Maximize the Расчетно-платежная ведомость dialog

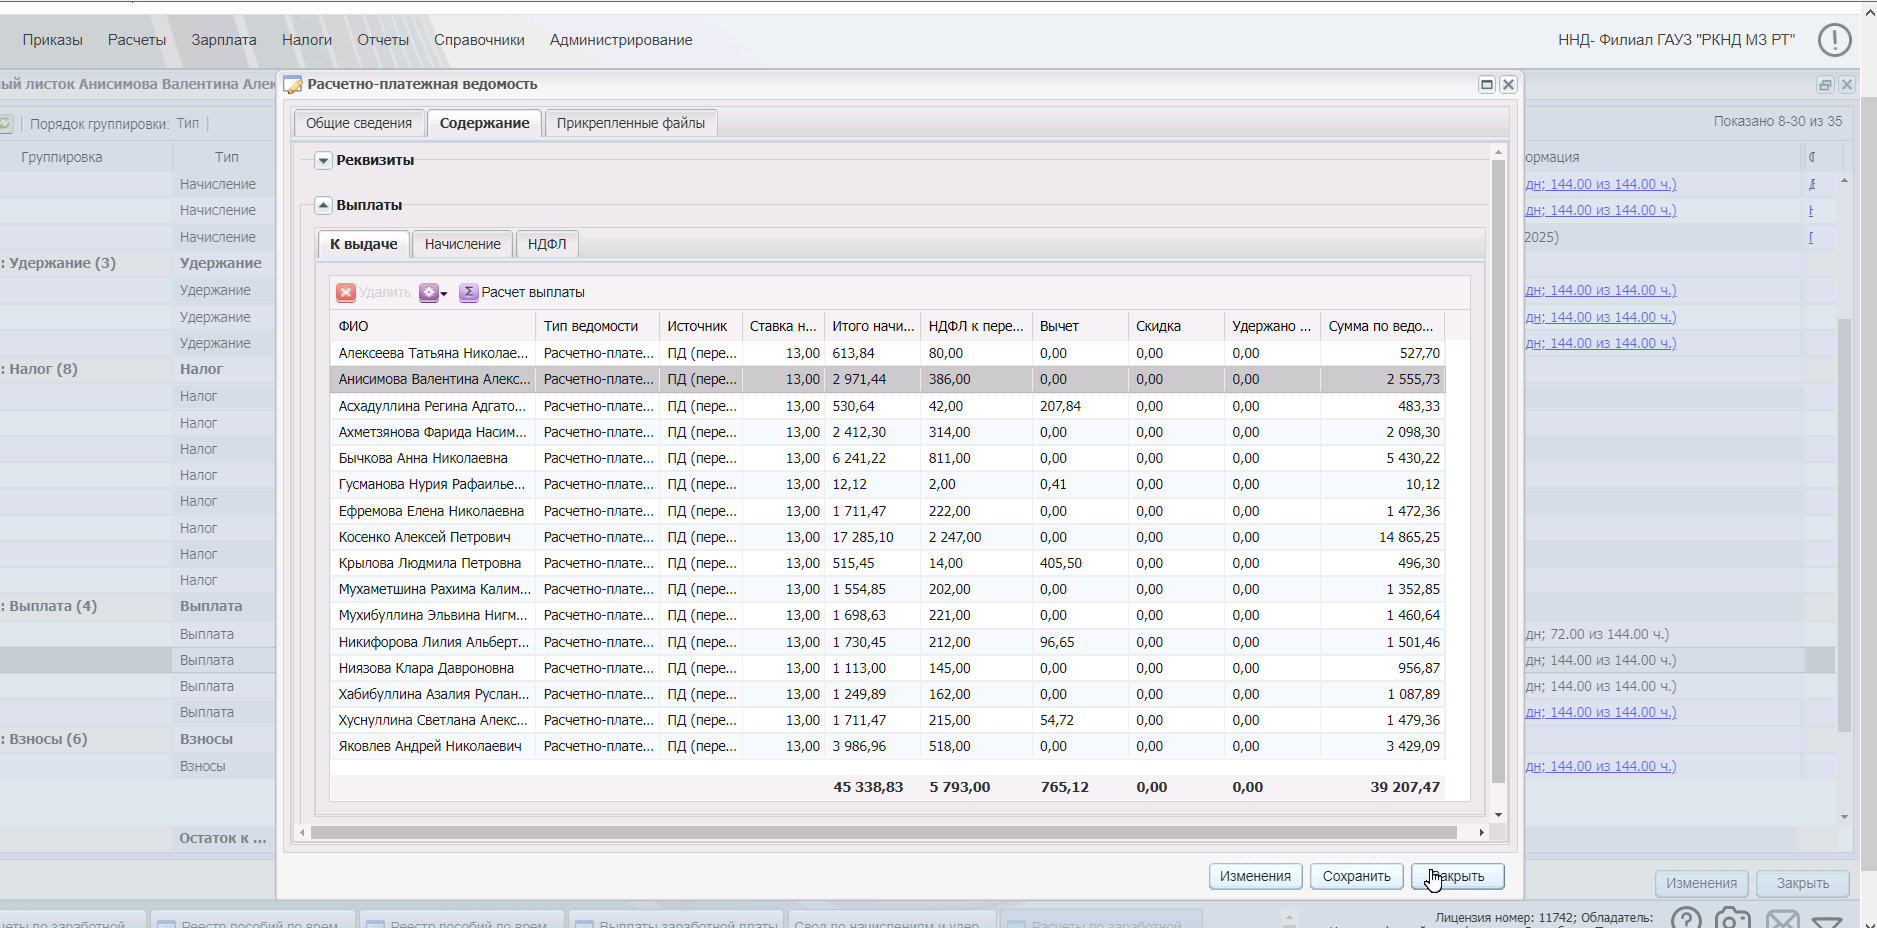(1487, 85)
